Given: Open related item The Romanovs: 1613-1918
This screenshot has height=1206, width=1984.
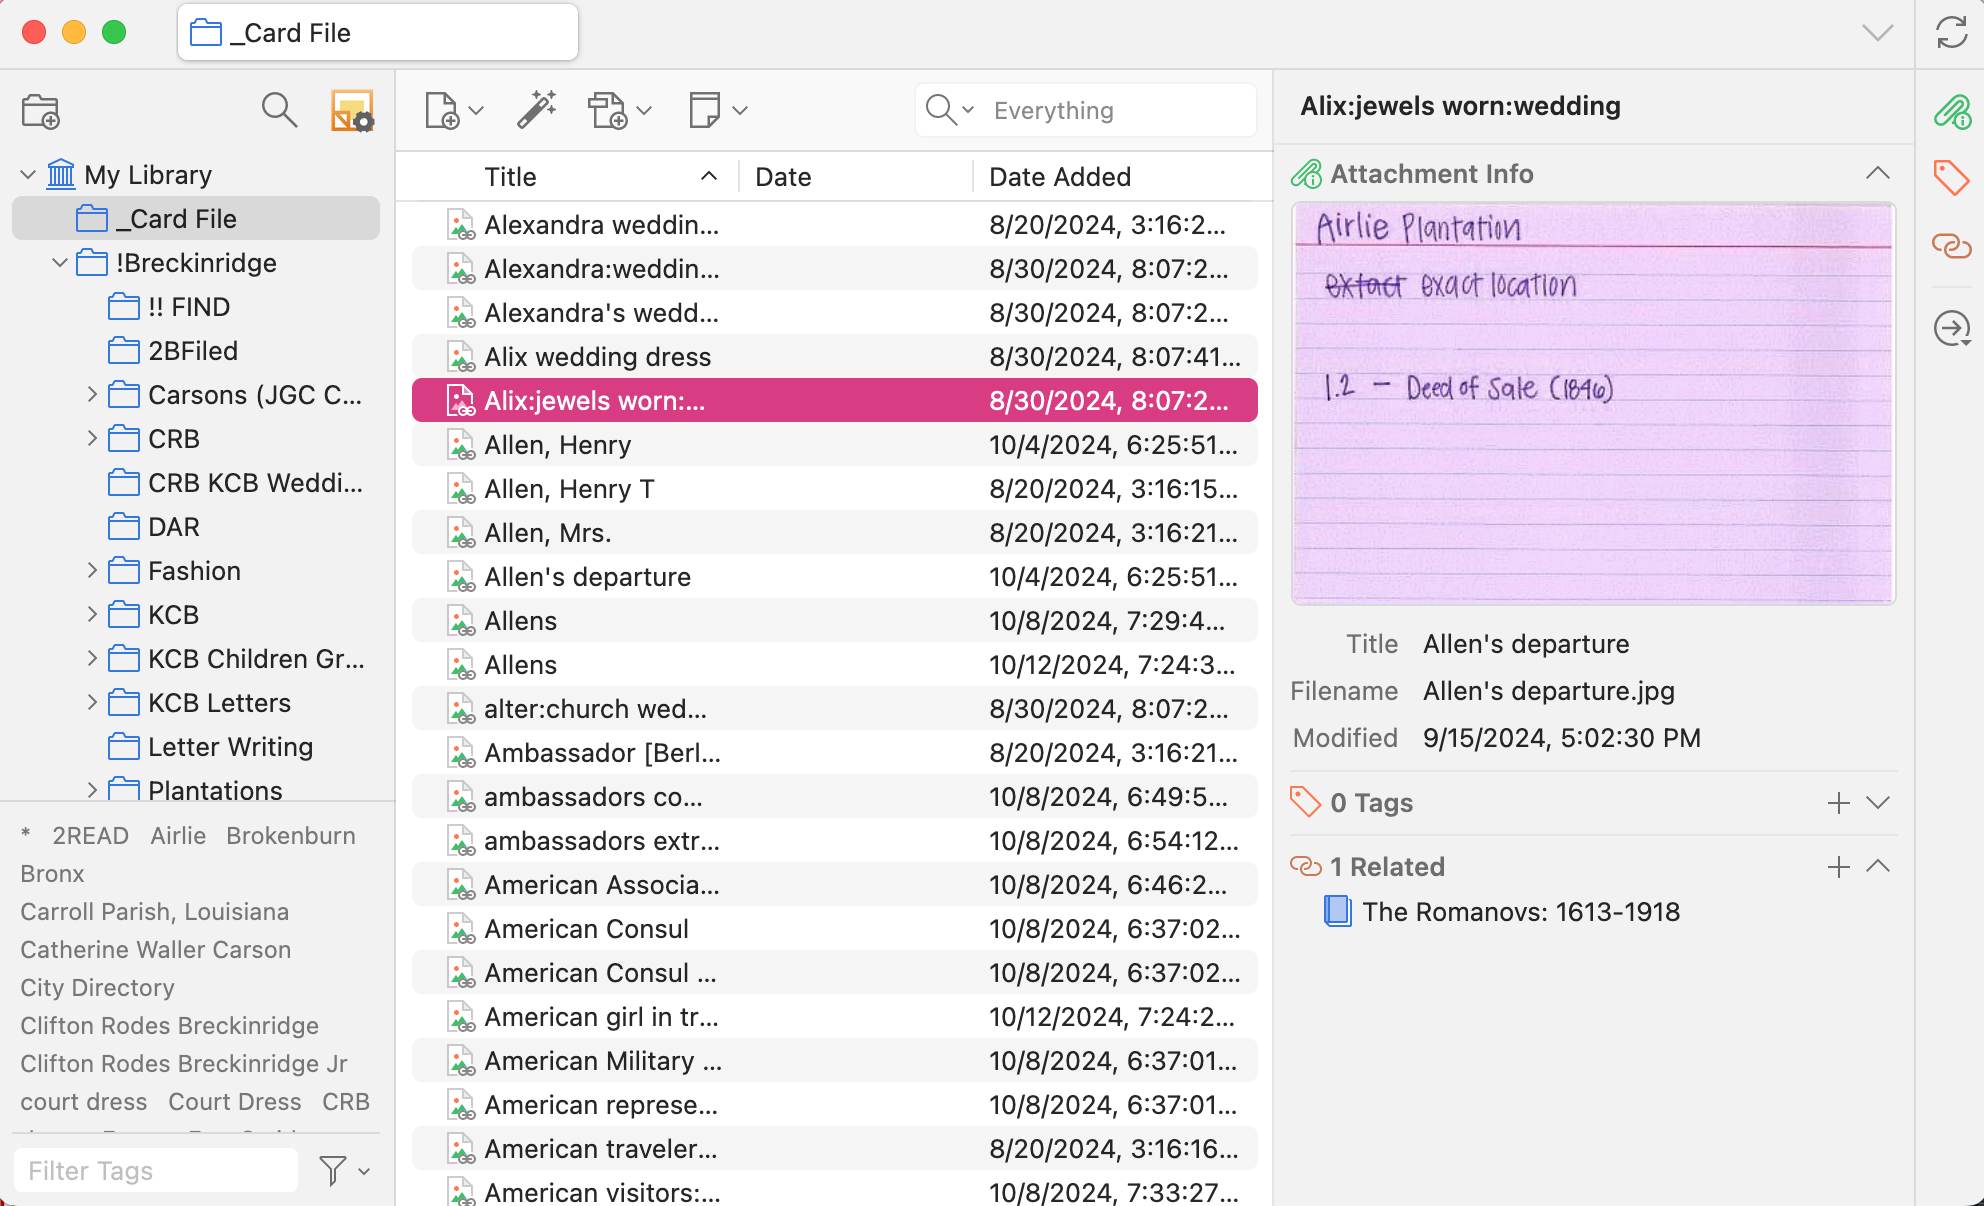Looking at the screenshot, I should [x=1520, y=912].
